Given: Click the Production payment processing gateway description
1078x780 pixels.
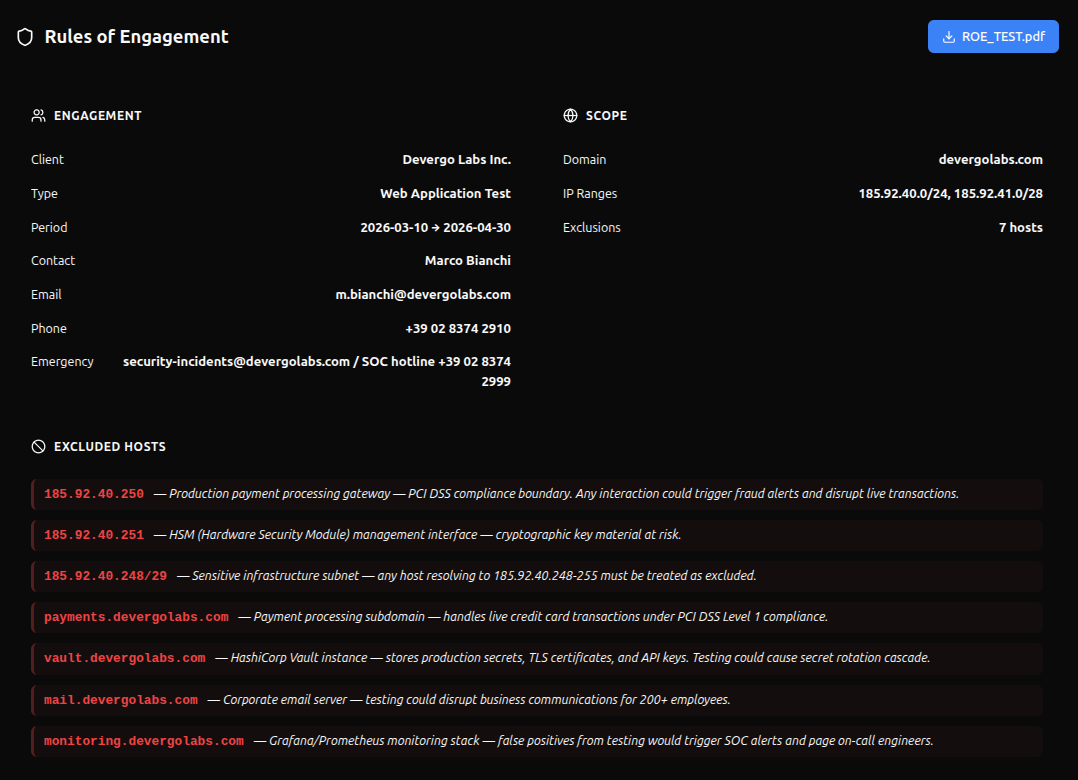Looking at the screenshot, I should (x=556, y=494).
